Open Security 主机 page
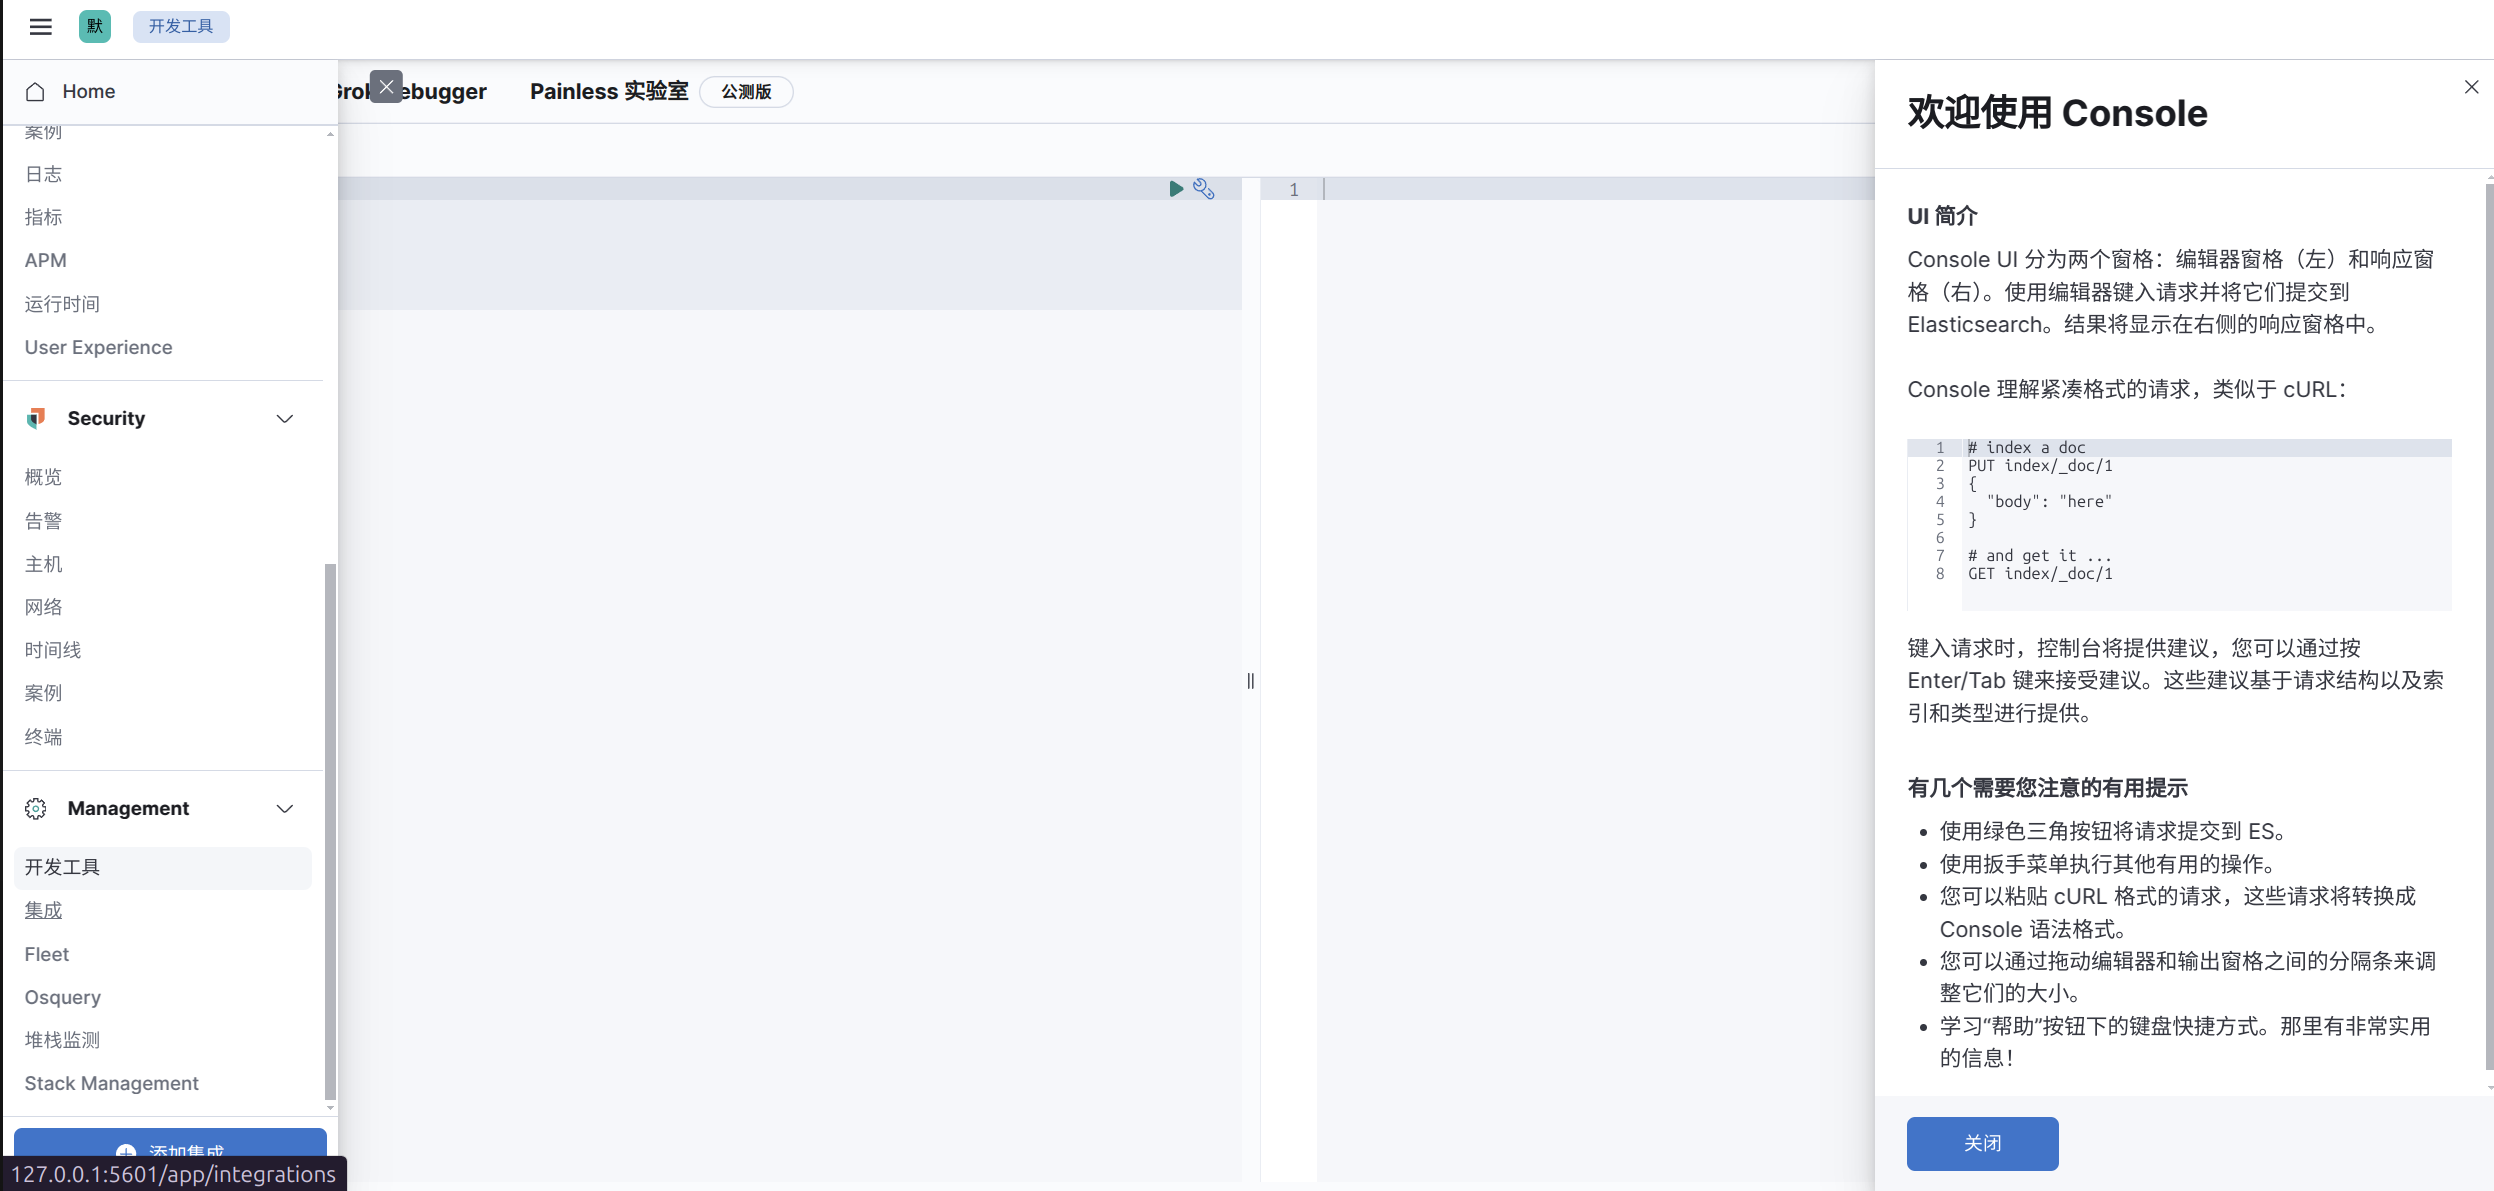Viewport: 2494px width, 1191px height. click(44, 564)
